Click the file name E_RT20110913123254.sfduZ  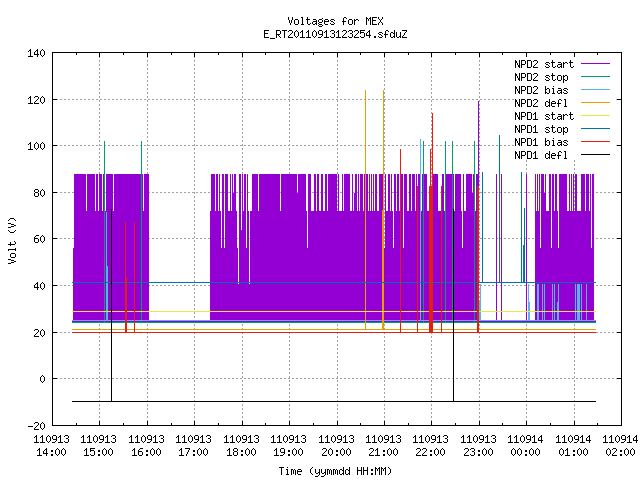[335, 34]
